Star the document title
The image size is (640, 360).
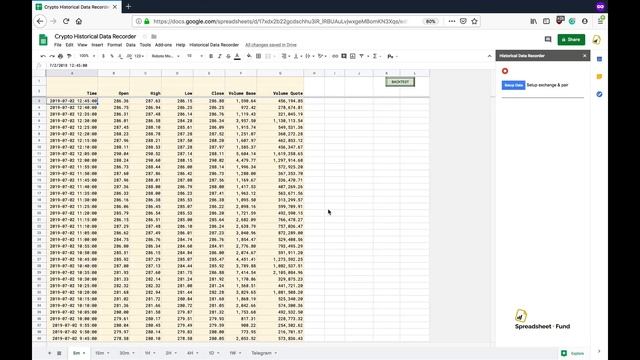144,36
